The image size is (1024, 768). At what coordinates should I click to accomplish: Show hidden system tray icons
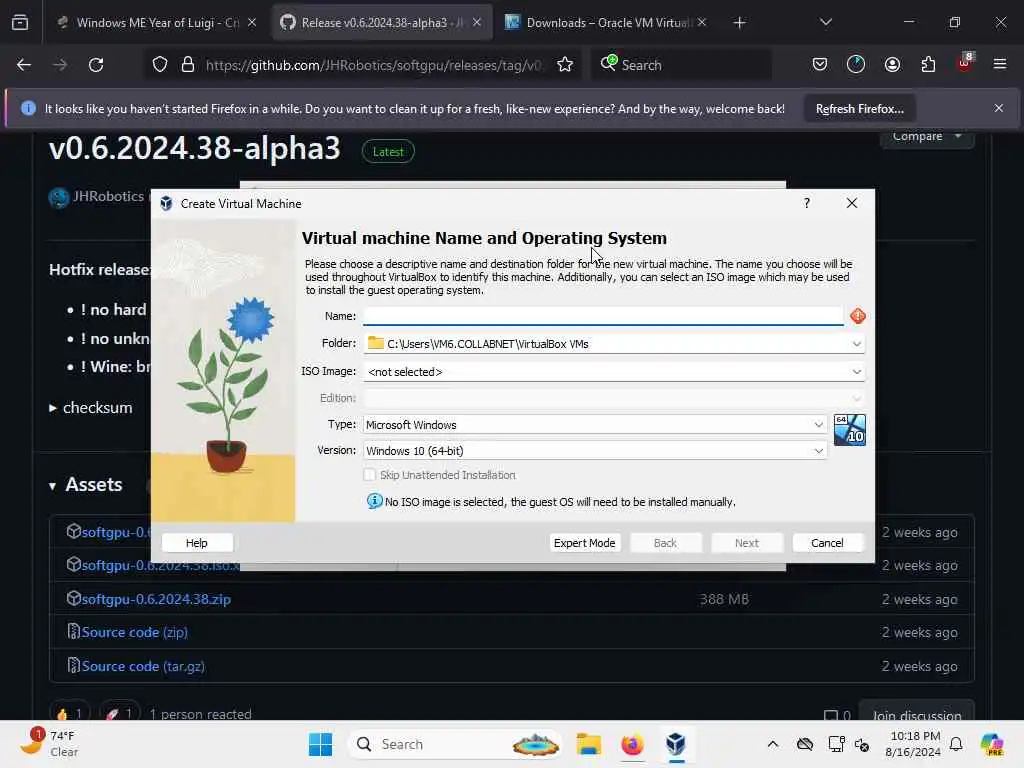pyautogui.click(x=773, y=744)
